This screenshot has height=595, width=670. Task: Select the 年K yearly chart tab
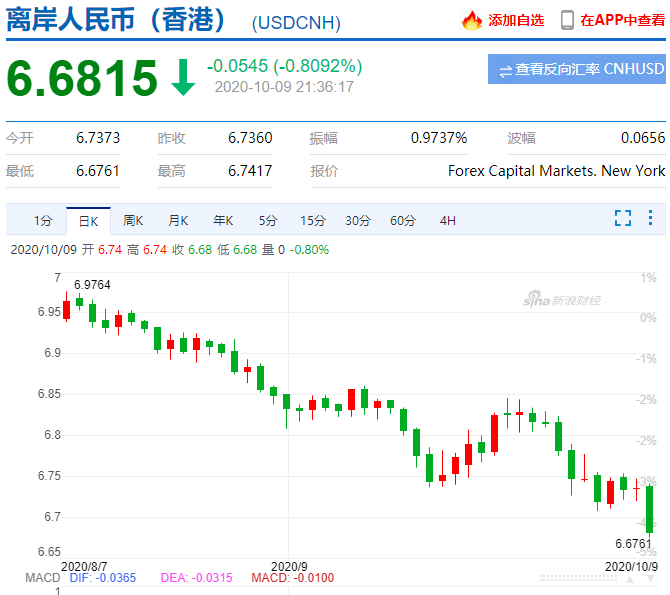[x=222, y=220]
